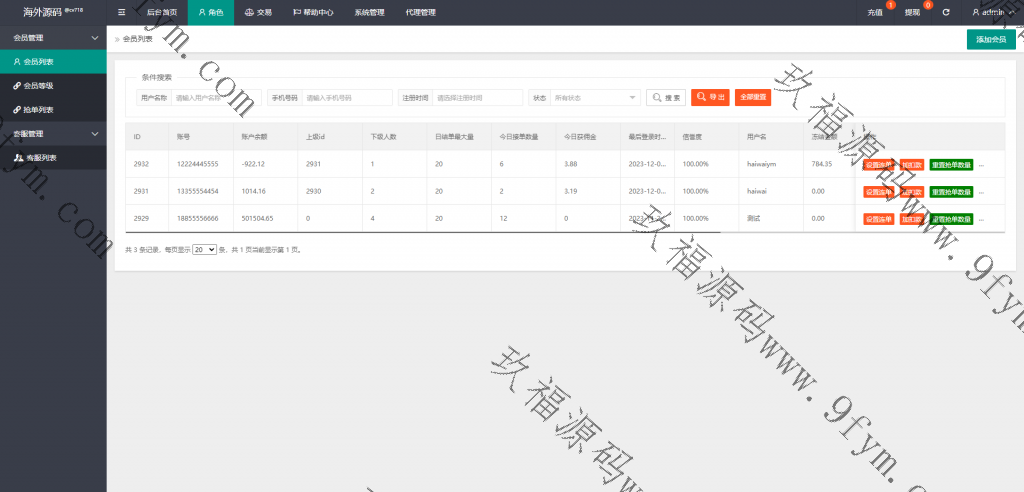Toggle the sidebar collapse hamburger icon
This screenshot has width=1024, height=492.
pos(122,12)
